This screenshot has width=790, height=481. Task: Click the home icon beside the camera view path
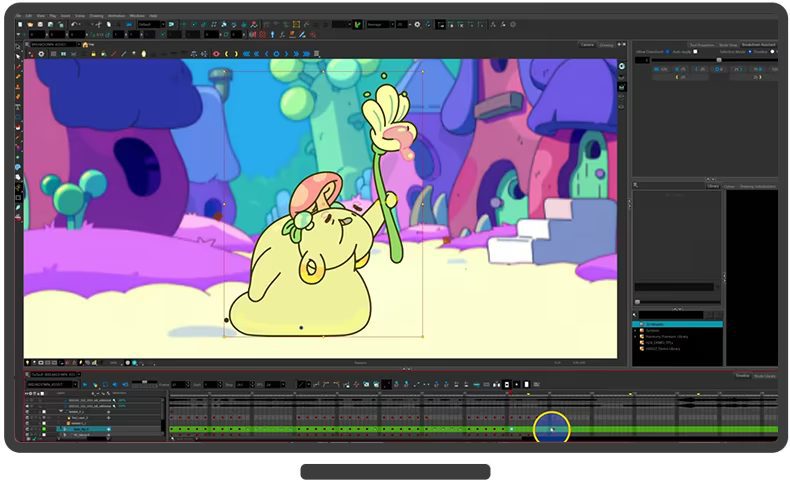tap(86, 44)
